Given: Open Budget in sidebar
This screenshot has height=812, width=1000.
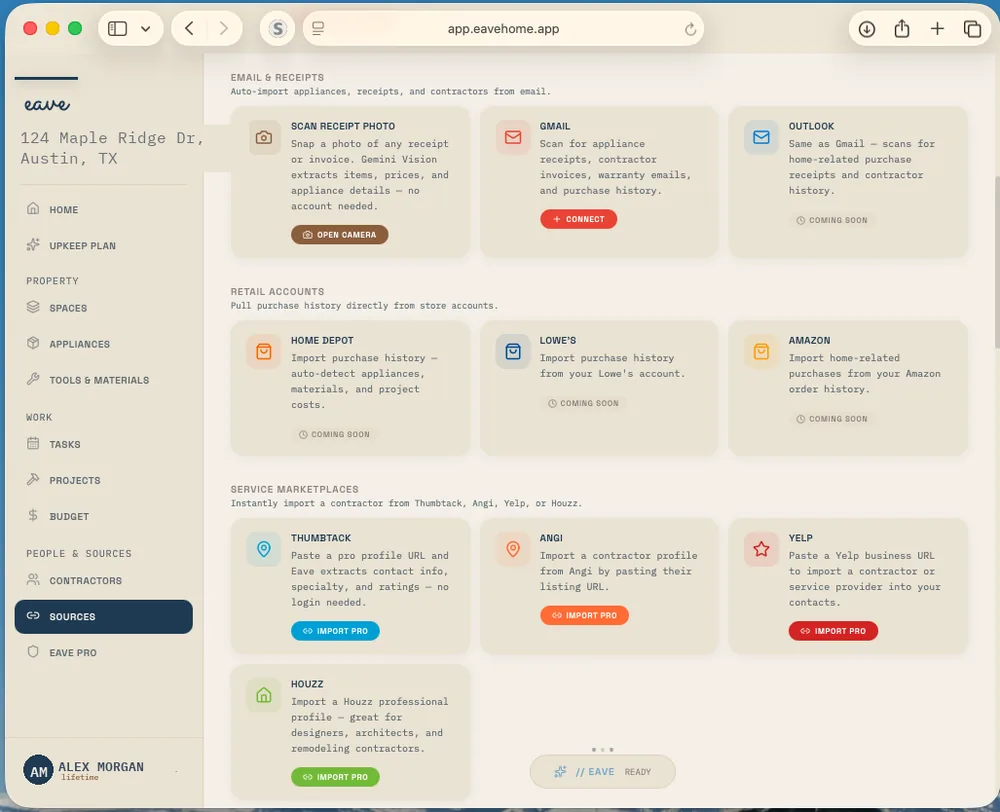Looking at the screenshot, I should (x=103, y=516).
